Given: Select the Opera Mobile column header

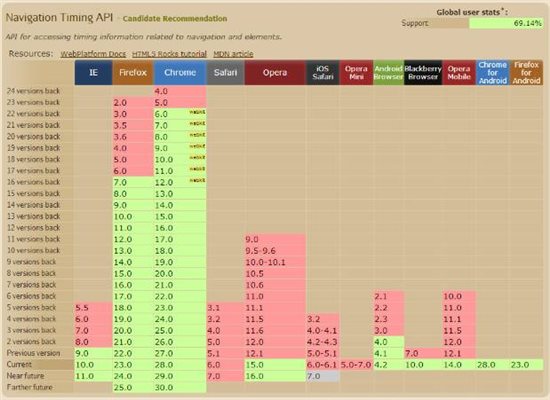Looking at the screenshot, I should tap(459, 73).
